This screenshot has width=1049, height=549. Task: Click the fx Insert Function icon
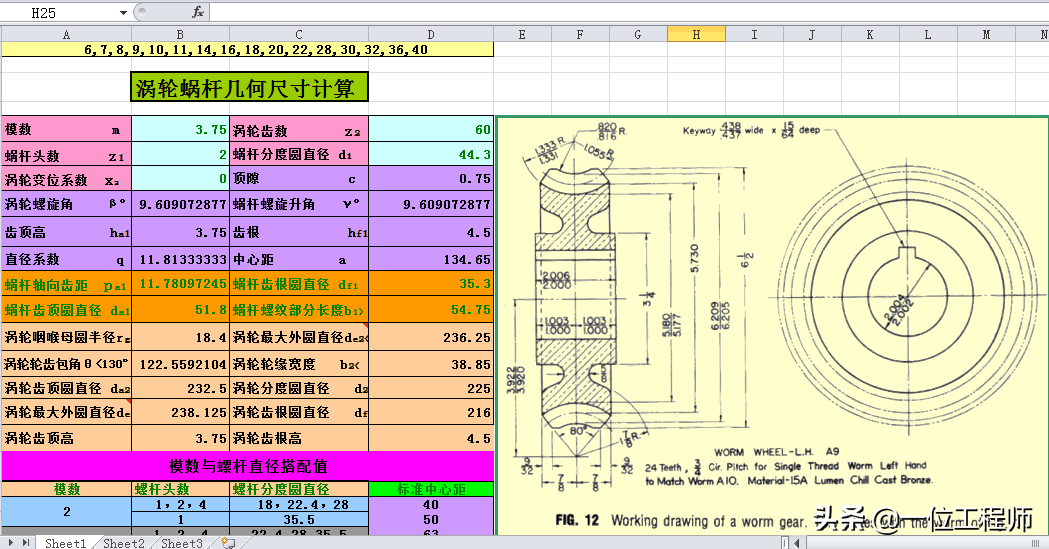[x=198, y=12]
